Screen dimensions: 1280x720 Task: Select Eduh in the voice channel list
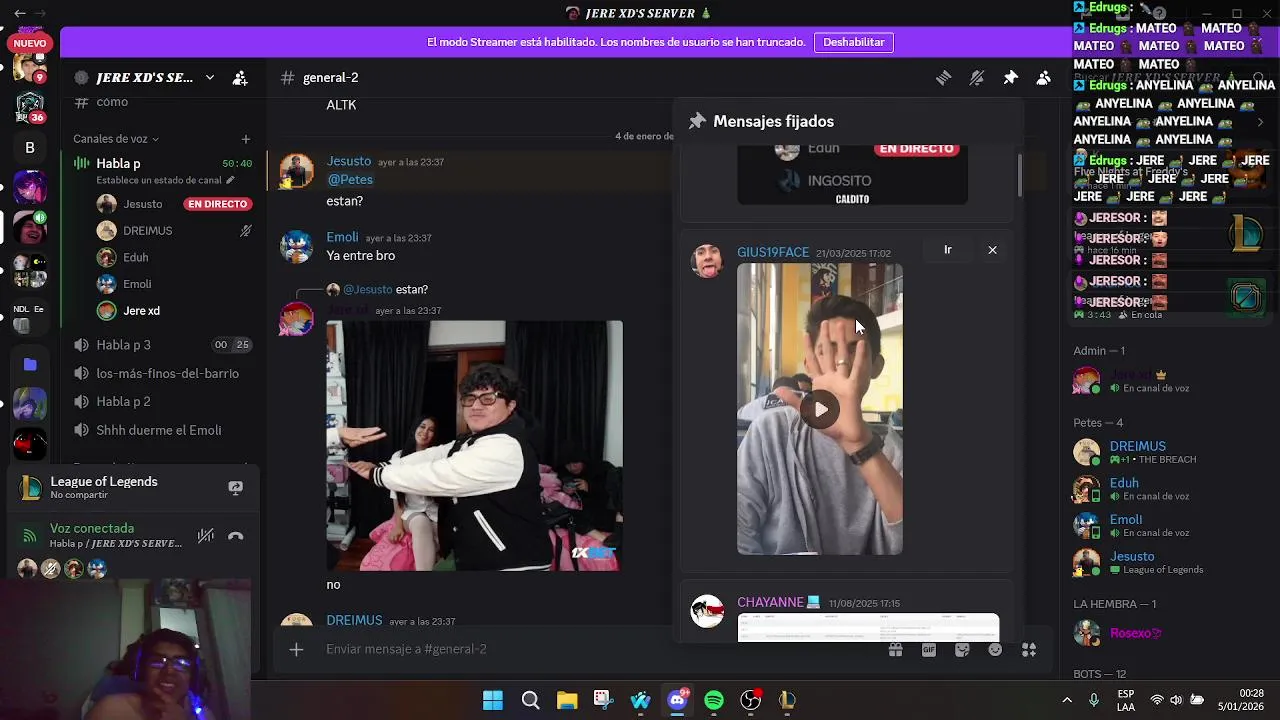tap(135, 258)
